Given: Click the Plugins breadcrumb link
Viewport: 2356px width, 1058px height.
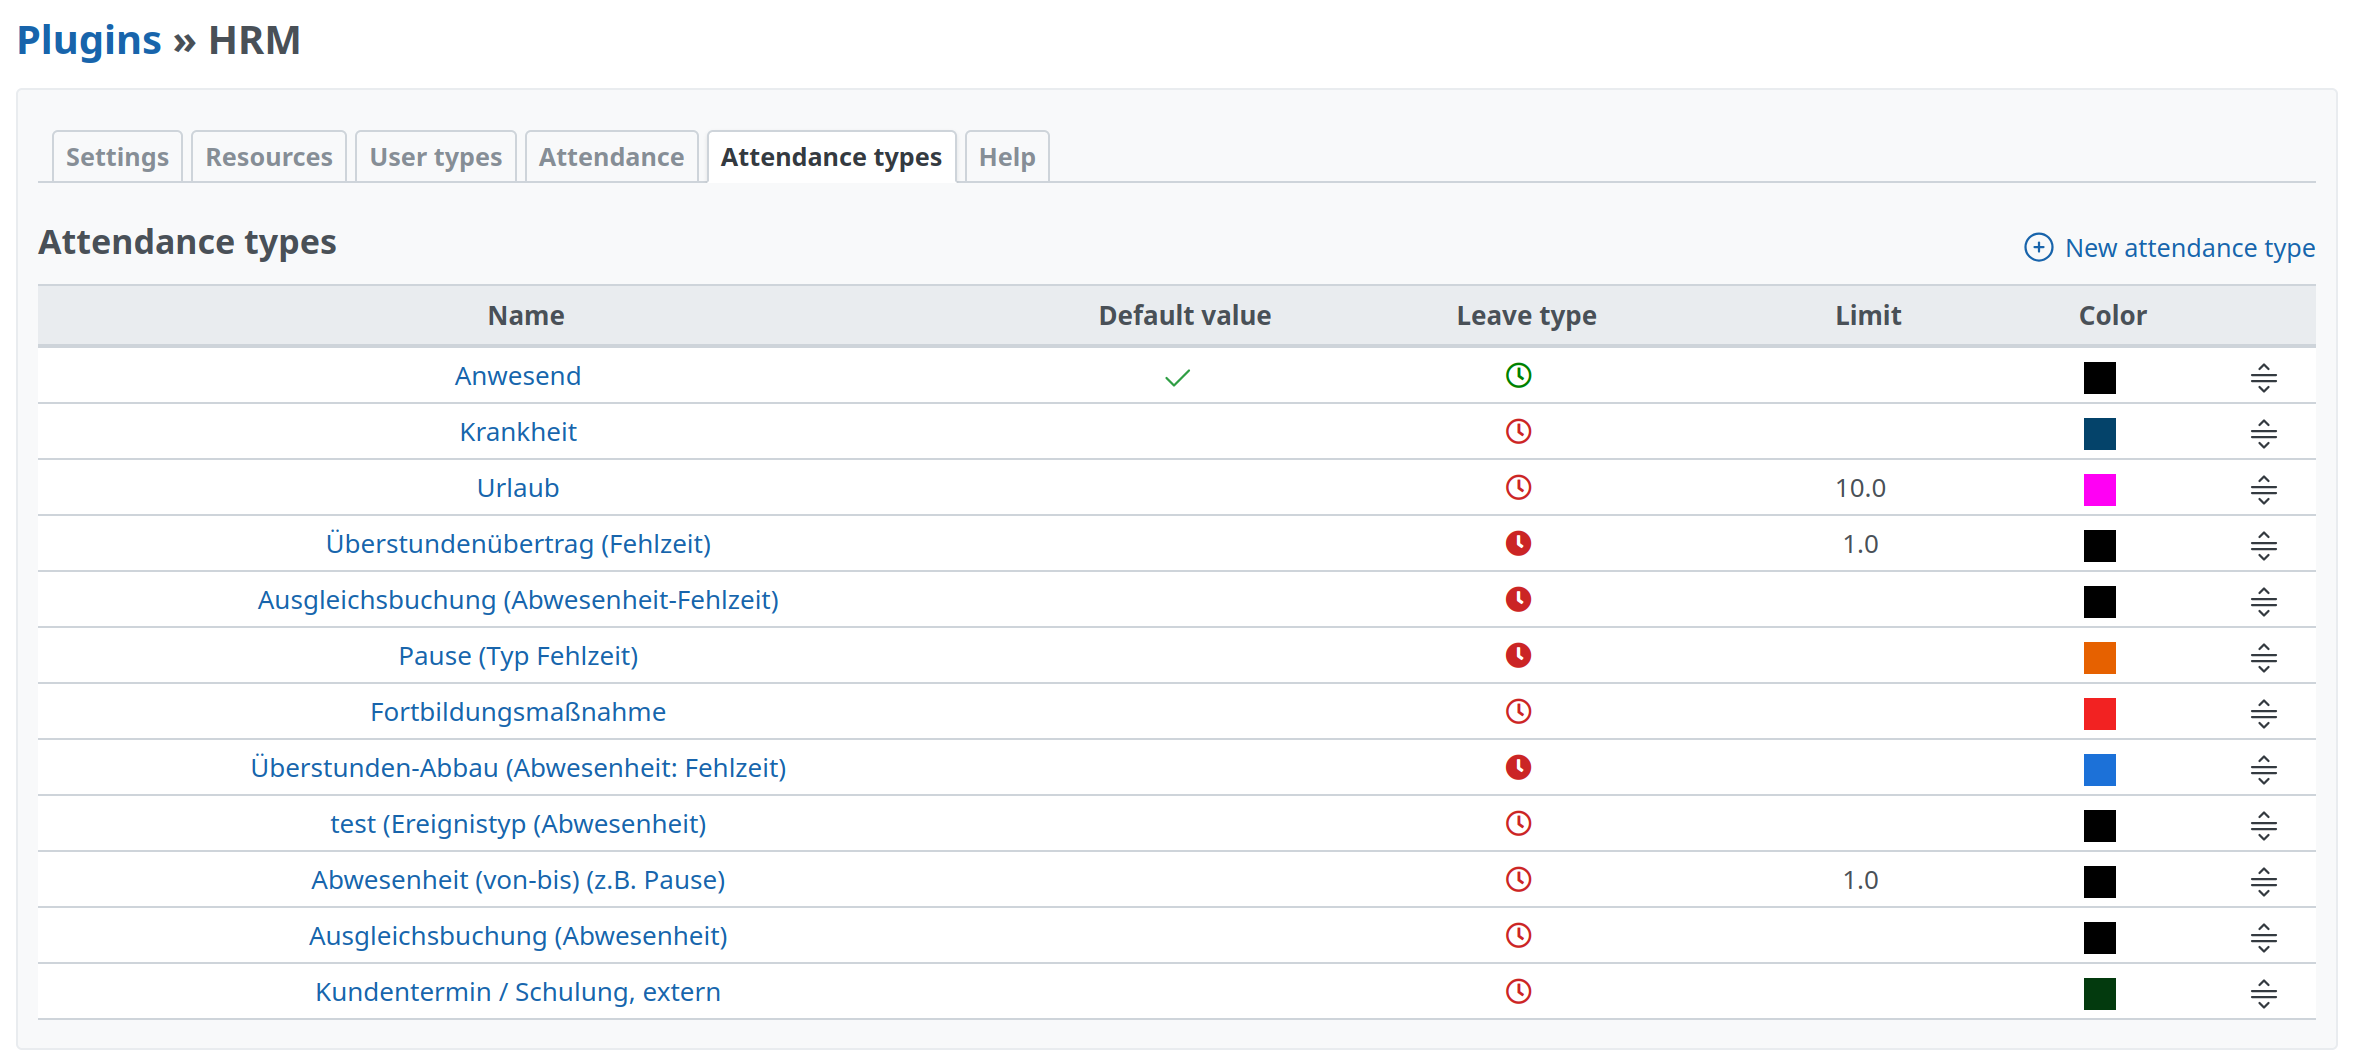Looking at the screenshot, I should point(89,40).
